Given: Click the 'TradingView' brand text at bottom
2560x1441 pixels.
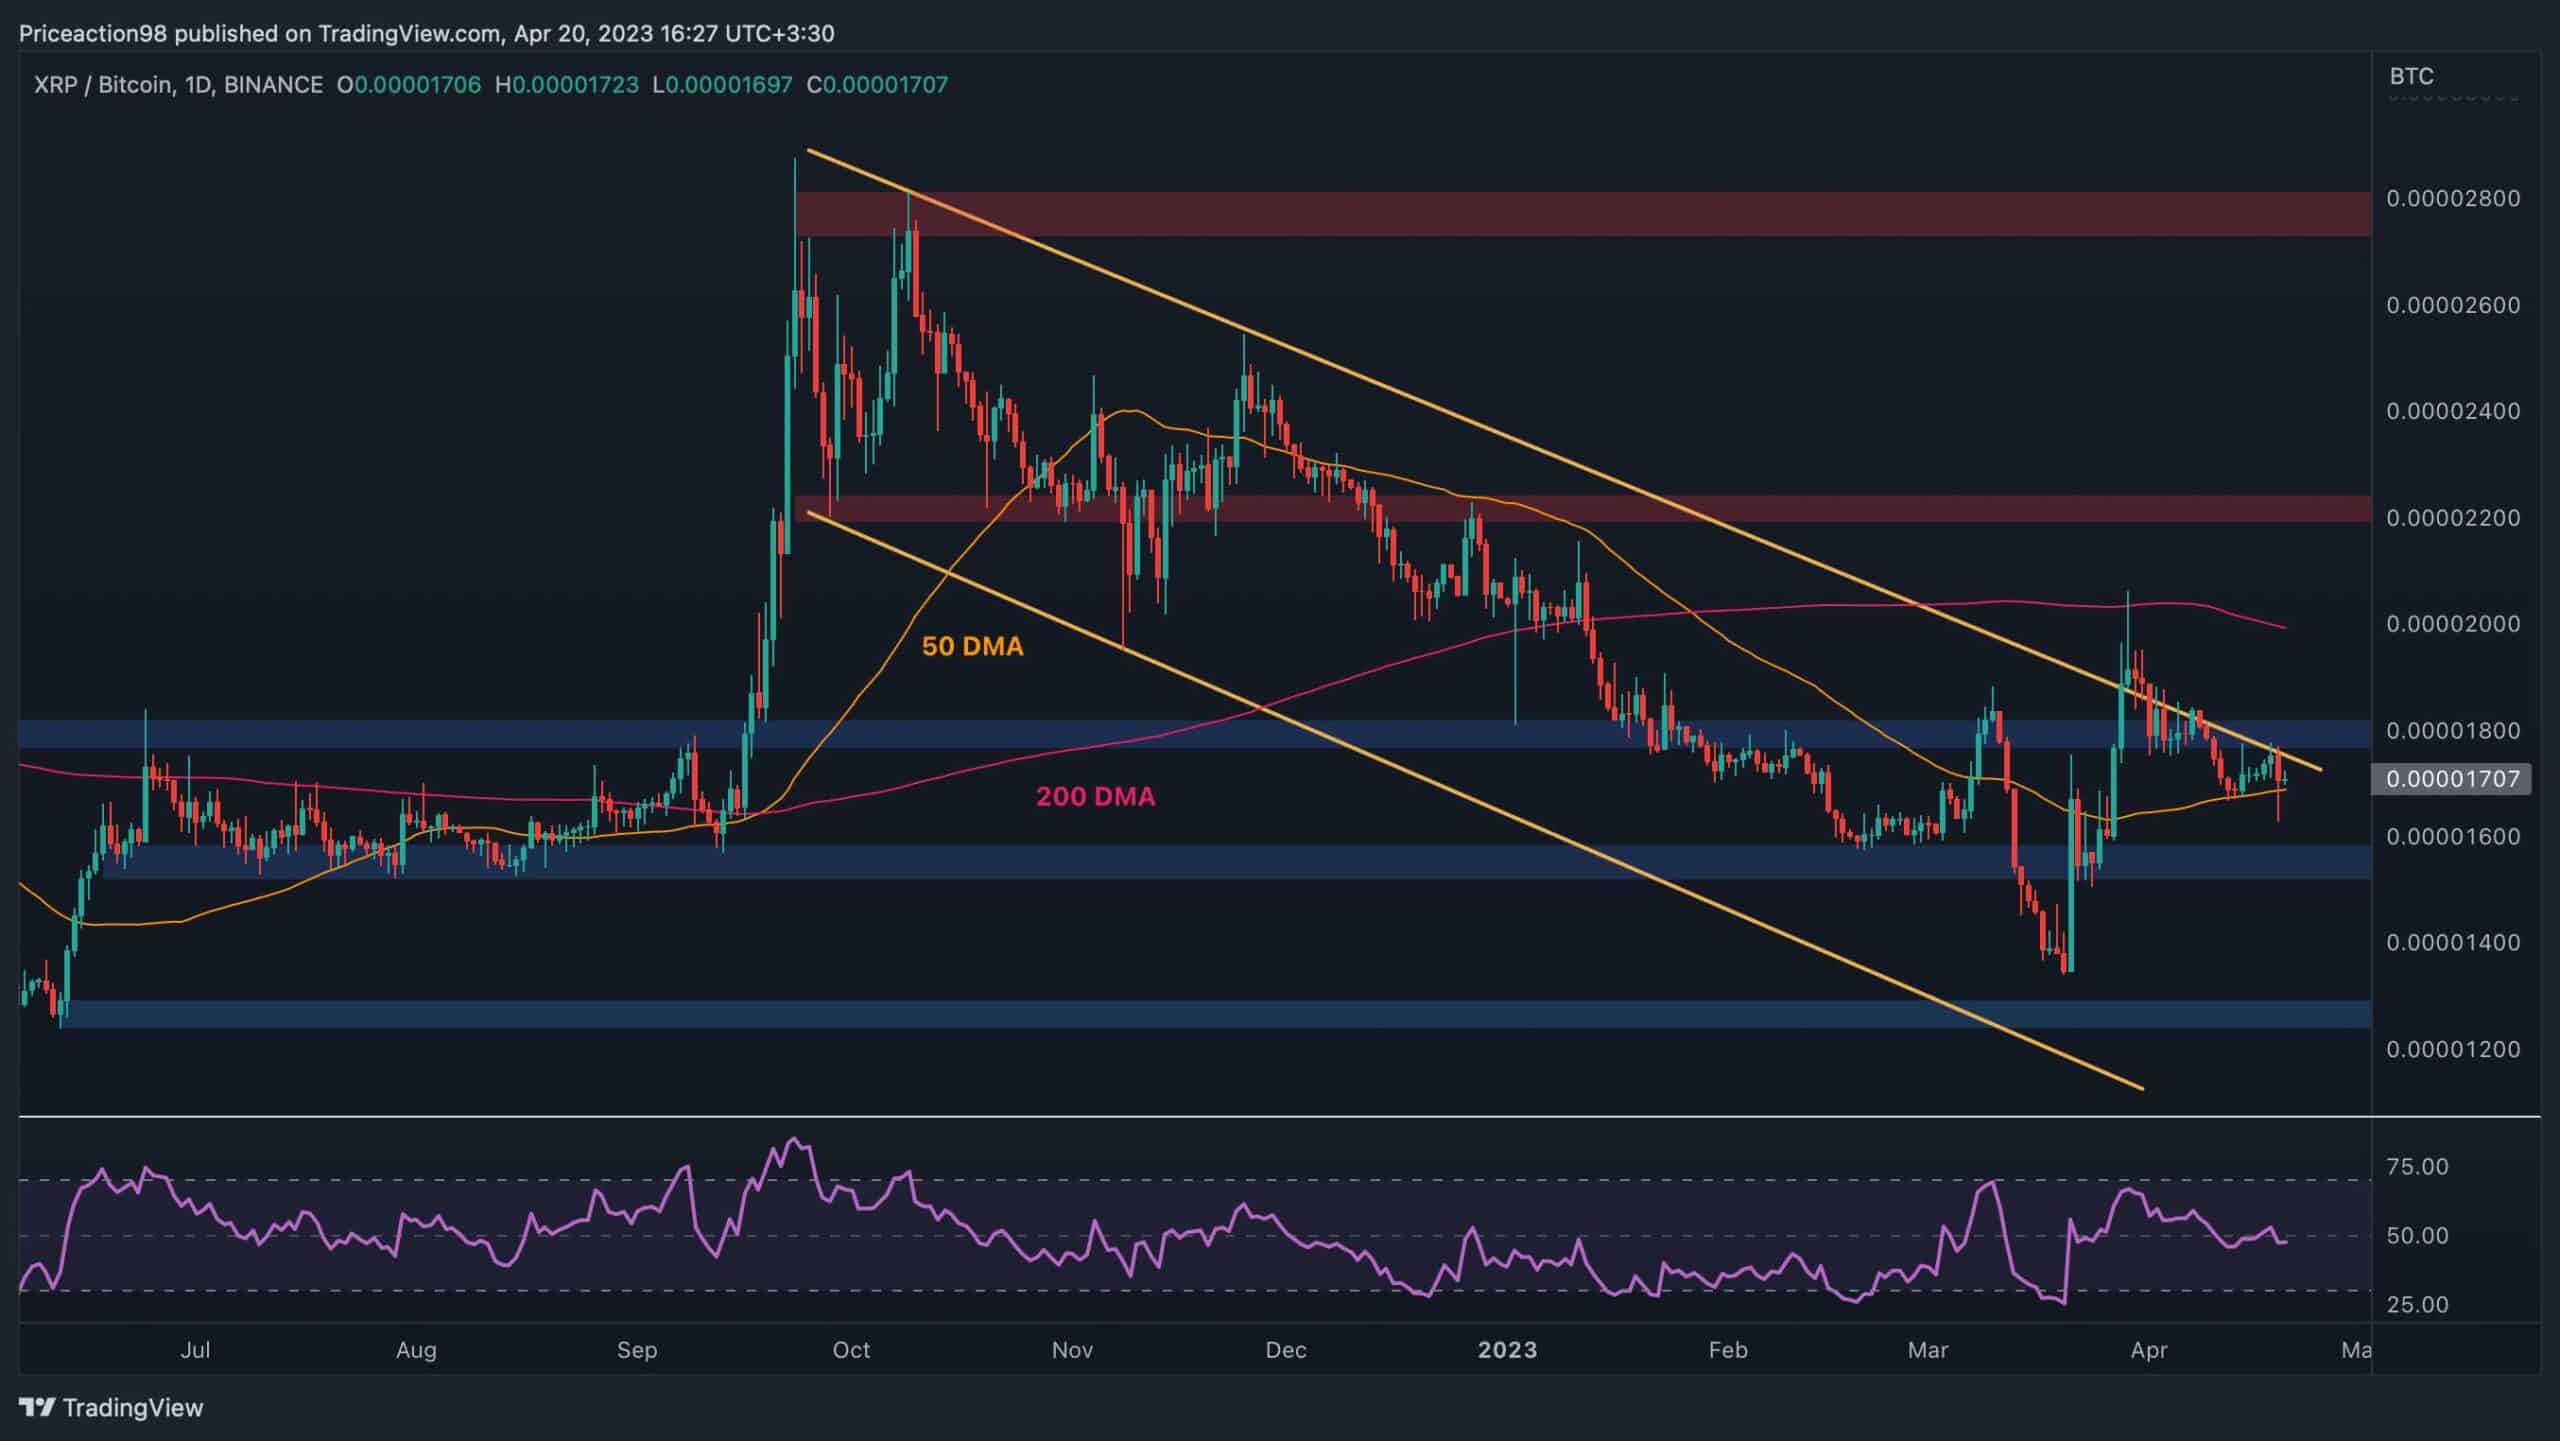Looking at the screenshot, I should tap(133, 1408).
